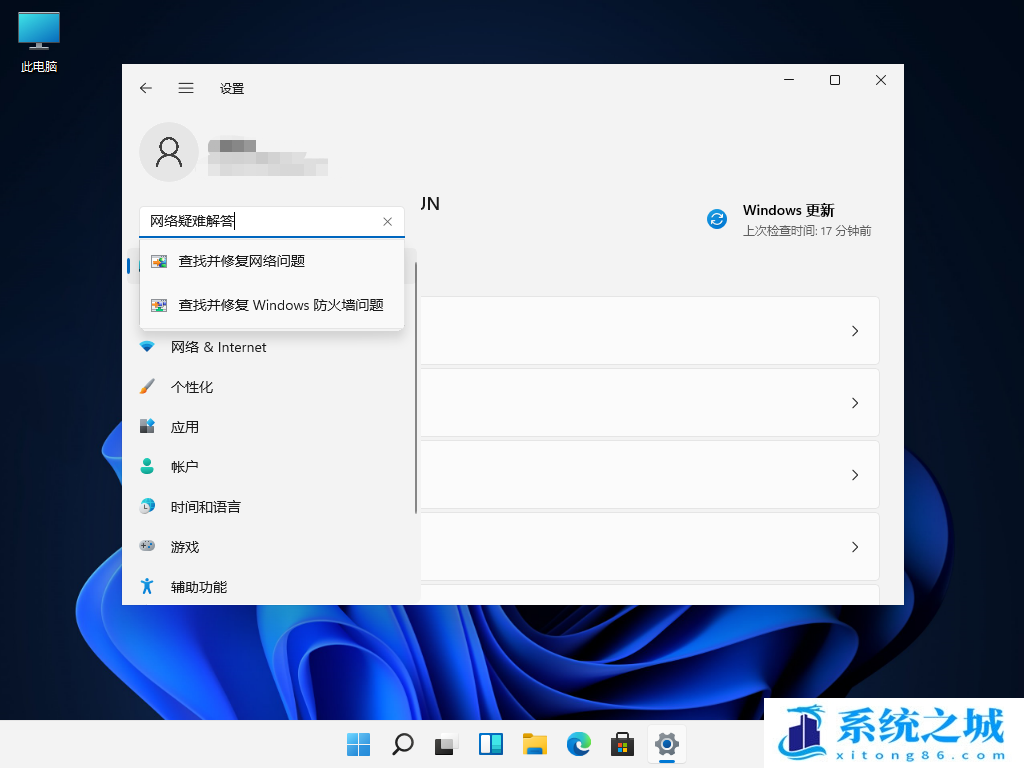Open Microsoft Edge from taskbar
This screenshot has width=1024, height=768.
579,744
